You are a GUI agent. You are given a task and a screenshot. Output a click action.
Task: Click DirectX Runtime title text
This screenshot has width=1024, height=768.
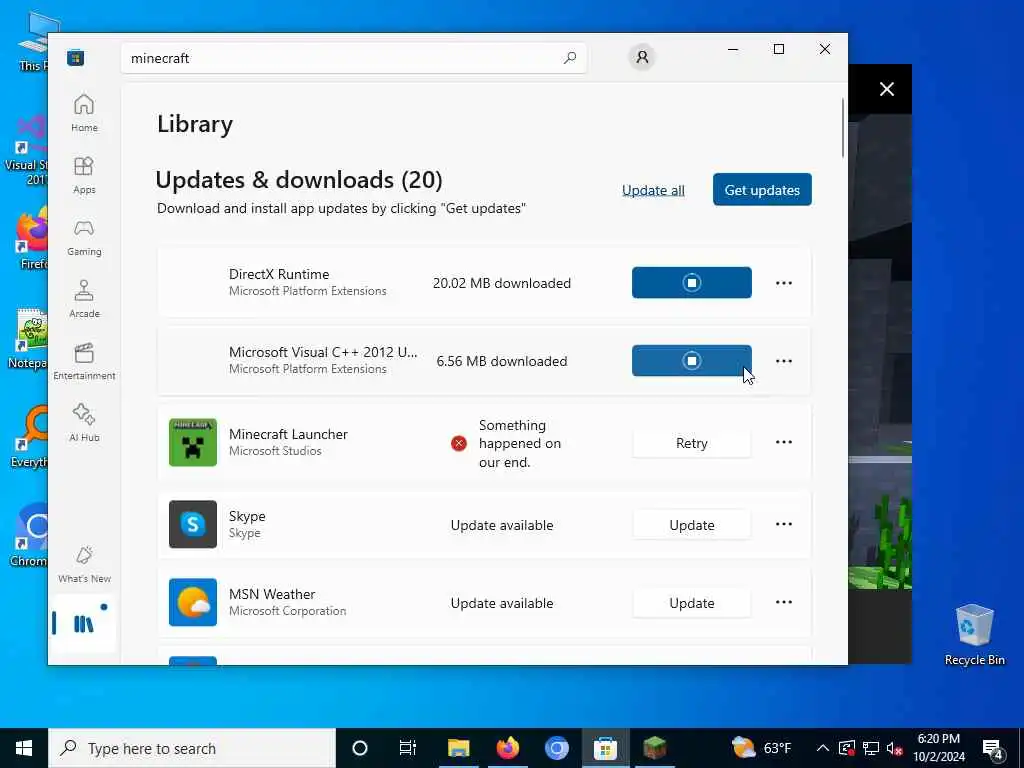click(279, 274)
